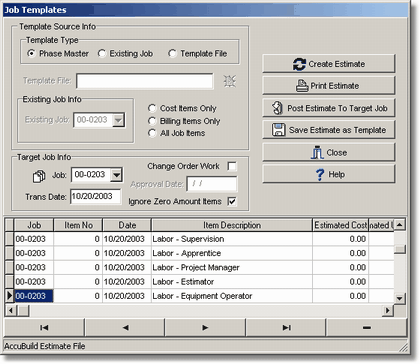Click the Estimated Cost column header
This screenshot has width=420, height=364.
coord(340,225)
